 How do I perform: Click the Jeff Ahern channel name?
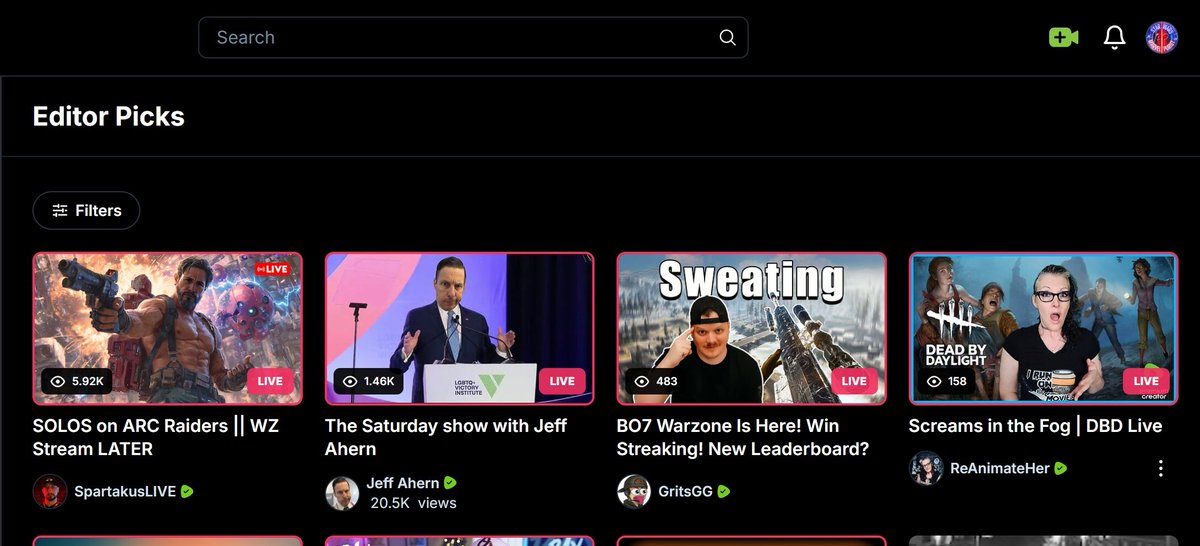(403, 483)
